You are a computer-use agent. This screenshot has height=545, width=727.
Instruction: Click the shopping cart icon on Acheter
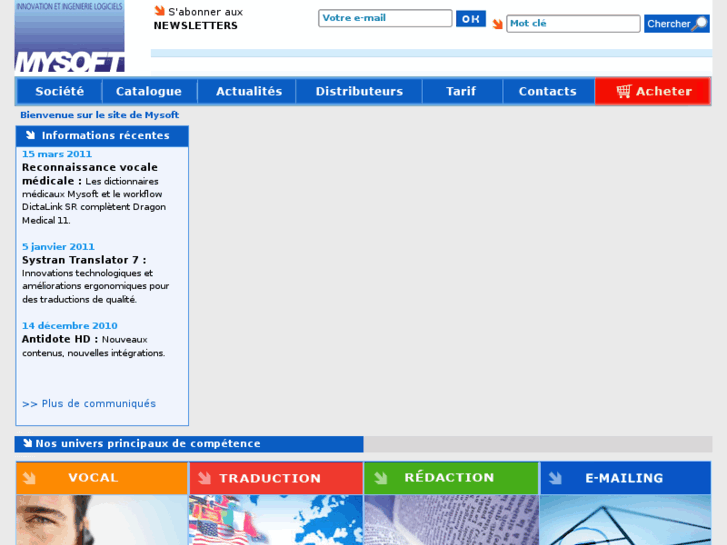pos(624,91)
